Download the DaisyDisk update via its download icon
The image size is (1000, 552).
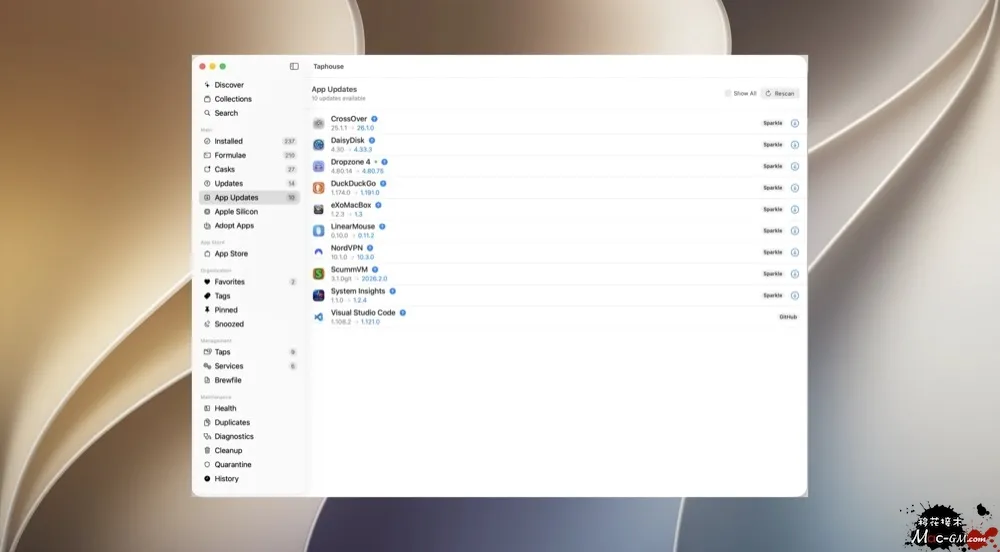pyautogui.click(x=795, y=145)
